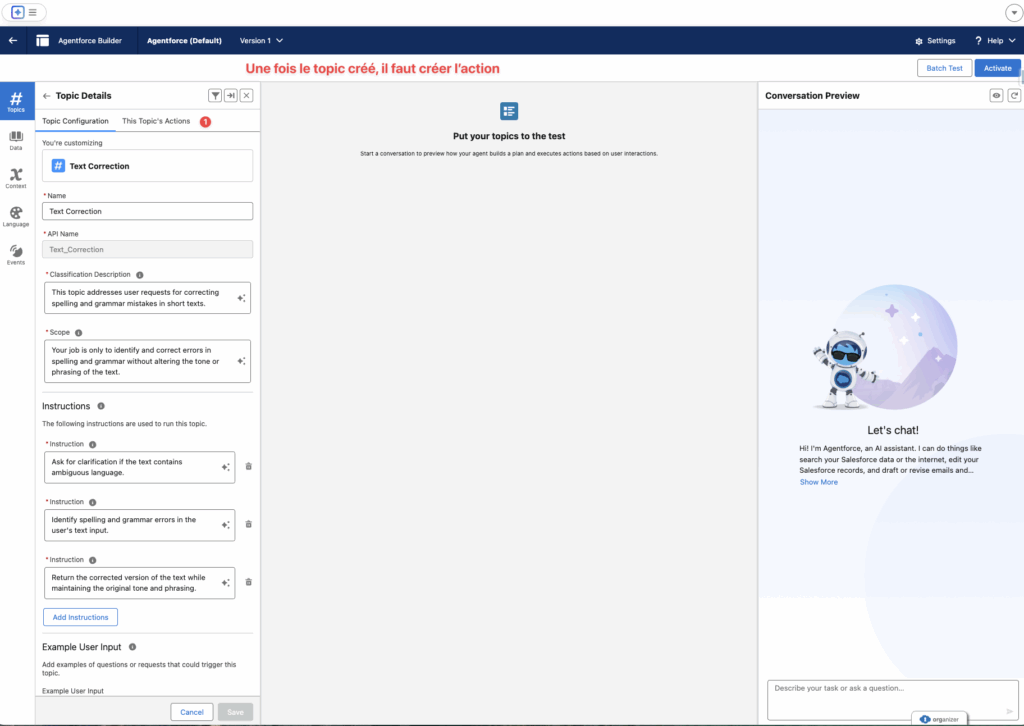Click the organizer badge at bottom
The image size is (1024, 726).
[x=939, y=719]
